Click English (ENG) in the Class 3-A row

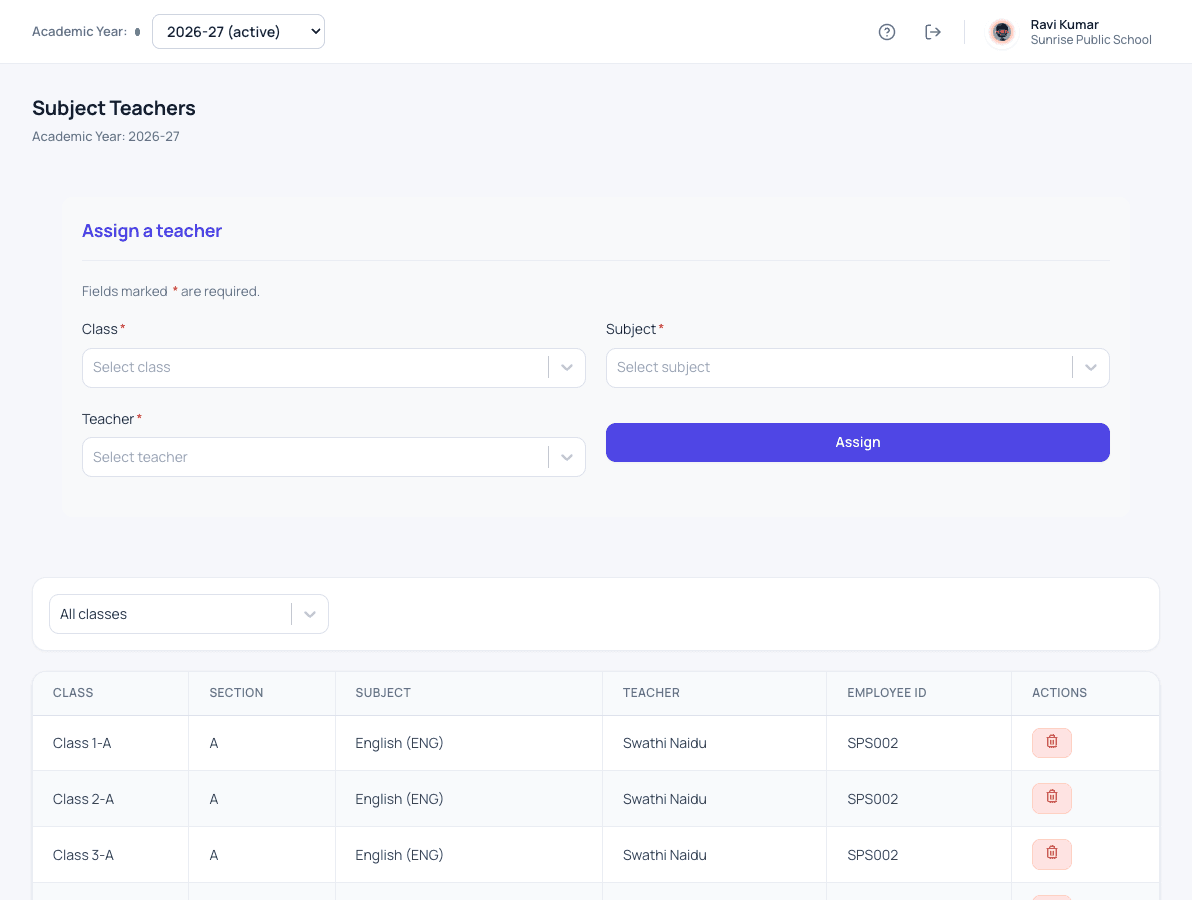(x=399, y=855)
